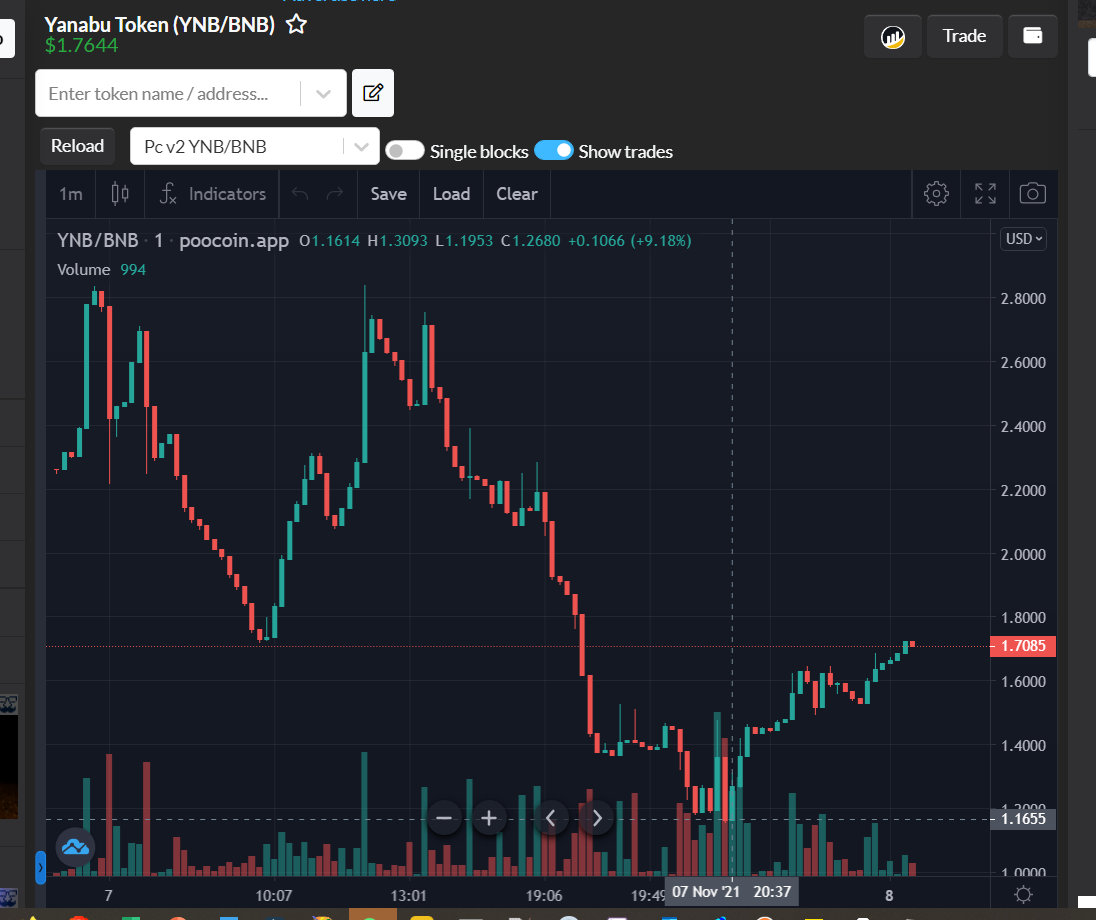Undo the last chart action
Viewport: 1096px width, 920px height.
(x=300, y=194)
